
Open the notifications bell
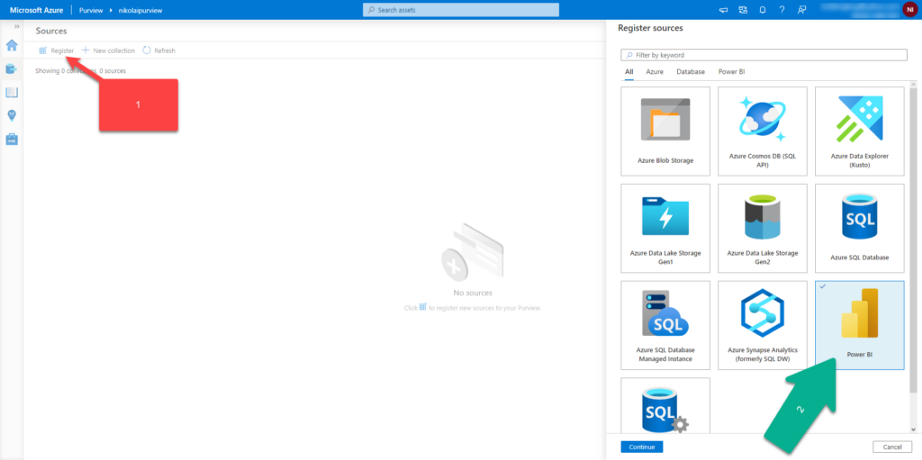[x=763, y=10]
